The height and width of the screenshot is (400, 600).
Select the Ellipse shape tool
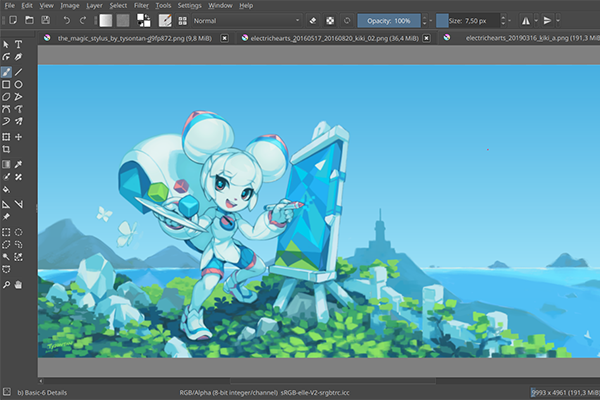click(x=19, y=85)
